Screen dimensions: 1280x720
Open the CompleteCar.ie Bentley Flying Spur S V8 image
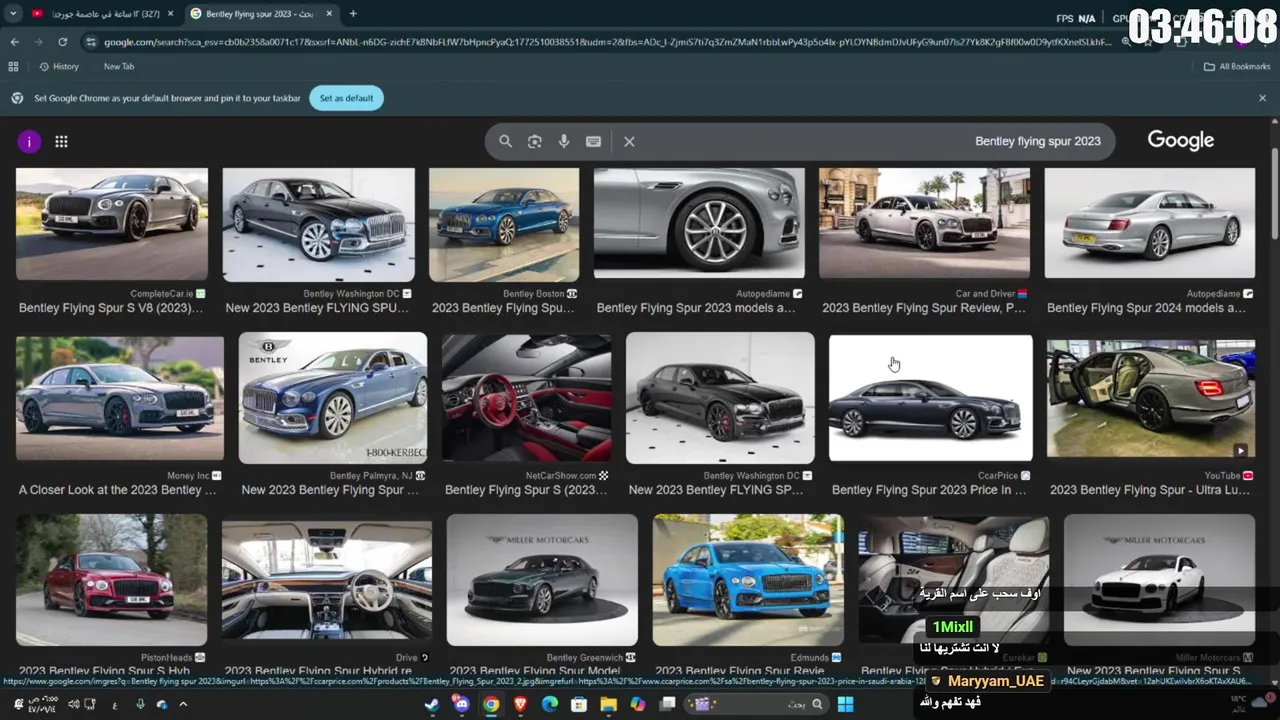(x=112, y=224)
